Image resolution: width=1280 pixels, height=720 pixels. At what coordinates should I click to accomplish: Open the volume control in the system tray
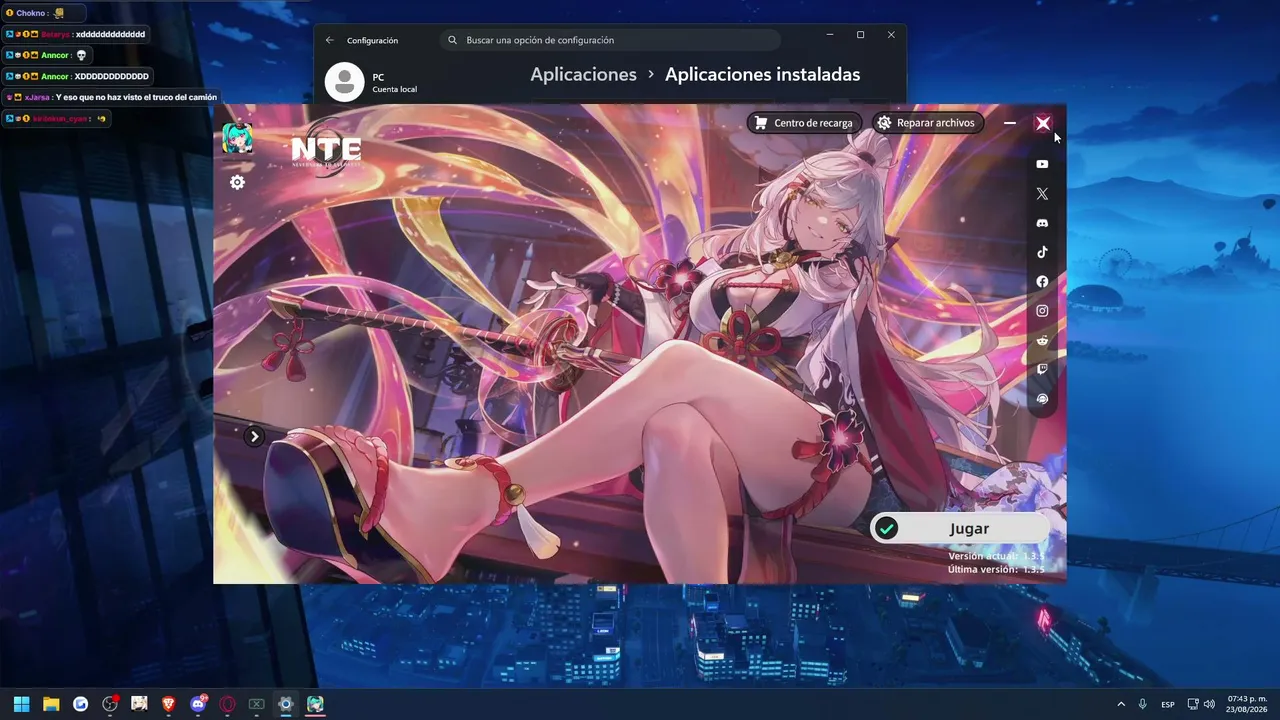point(1210,704)
